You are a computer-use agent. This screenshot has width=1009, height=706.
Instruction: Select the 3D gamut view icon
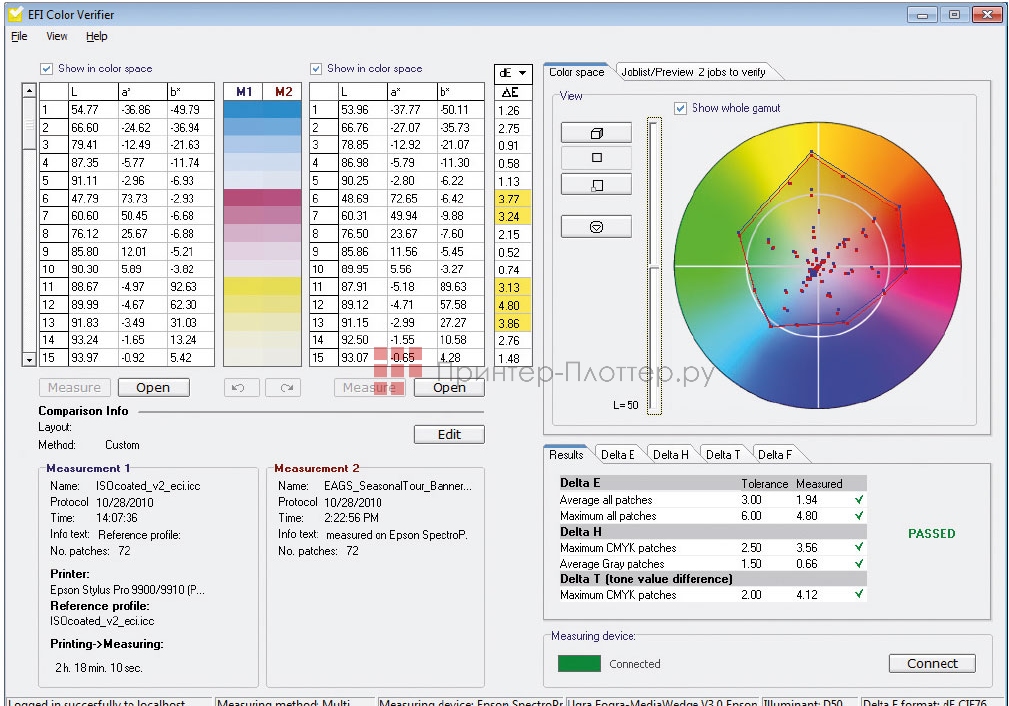[x=596, y=132]
